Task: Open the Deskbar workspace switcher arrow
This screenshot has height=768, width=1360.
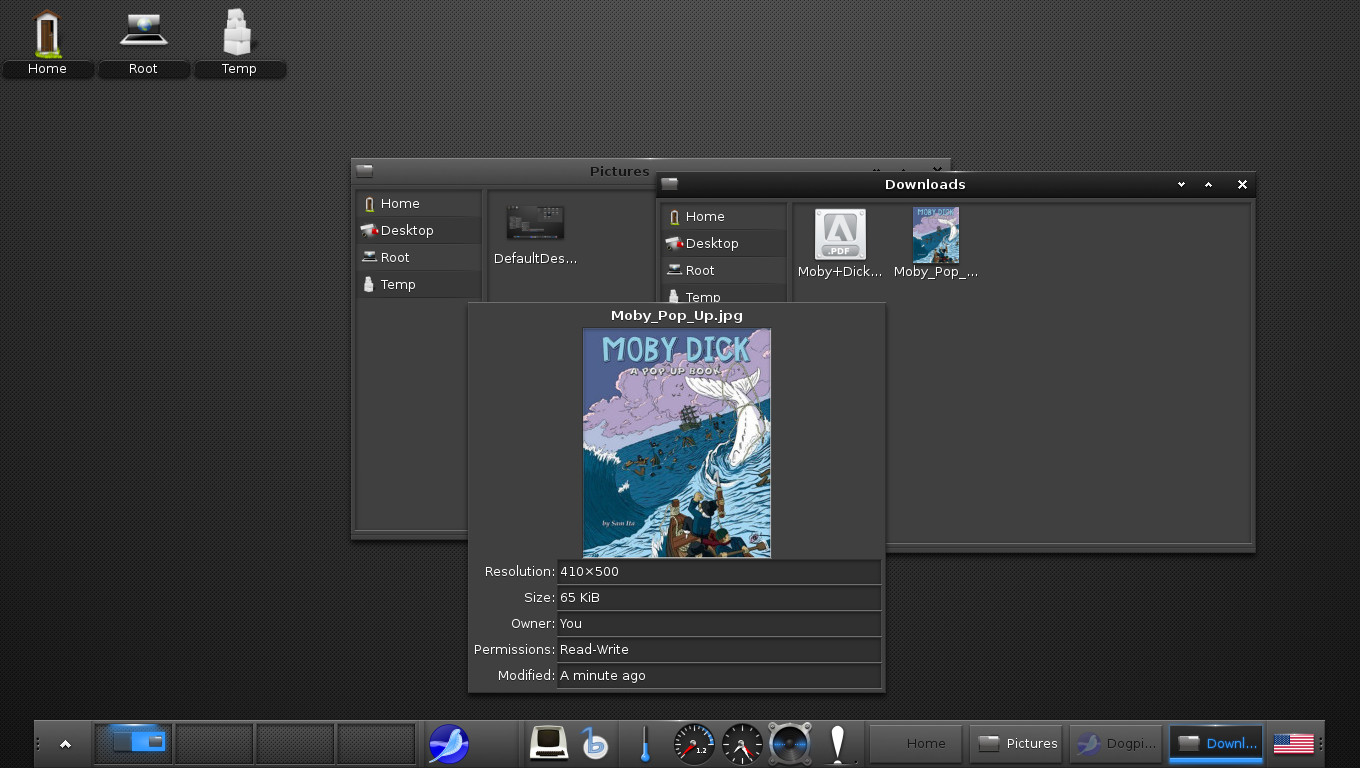Action: pos(65,744)
